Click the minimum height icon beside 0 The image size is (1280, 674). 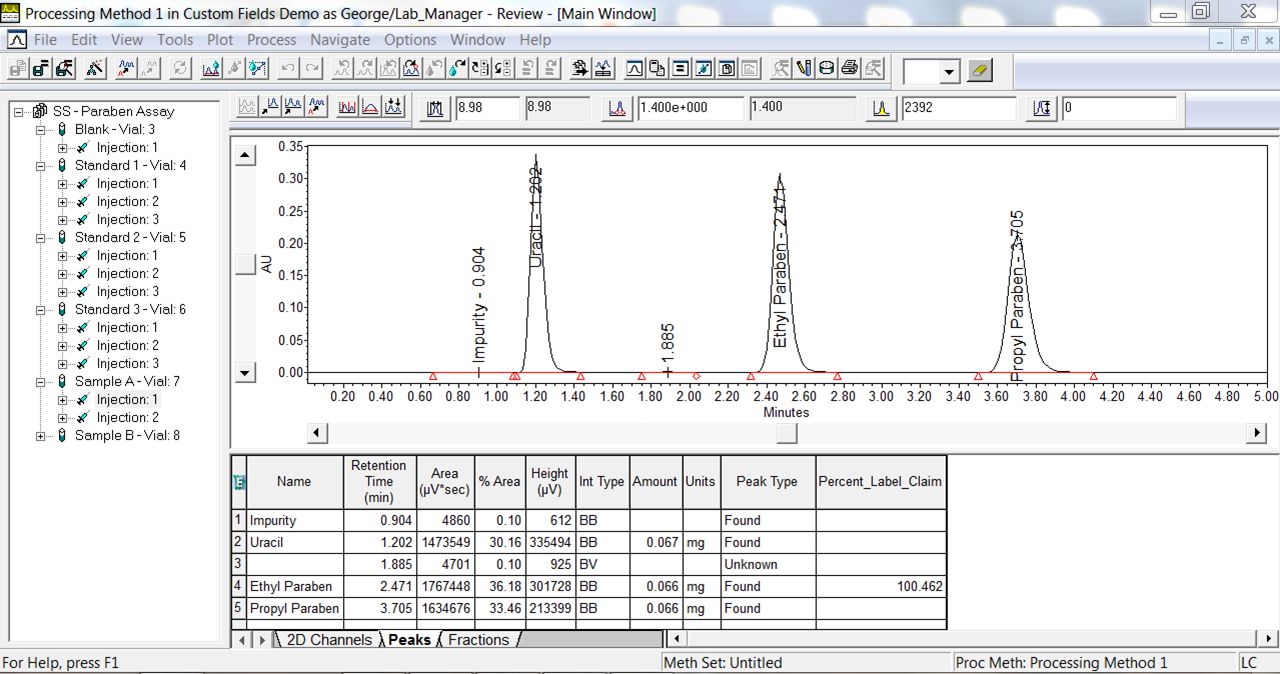(x=1043, y=108)
